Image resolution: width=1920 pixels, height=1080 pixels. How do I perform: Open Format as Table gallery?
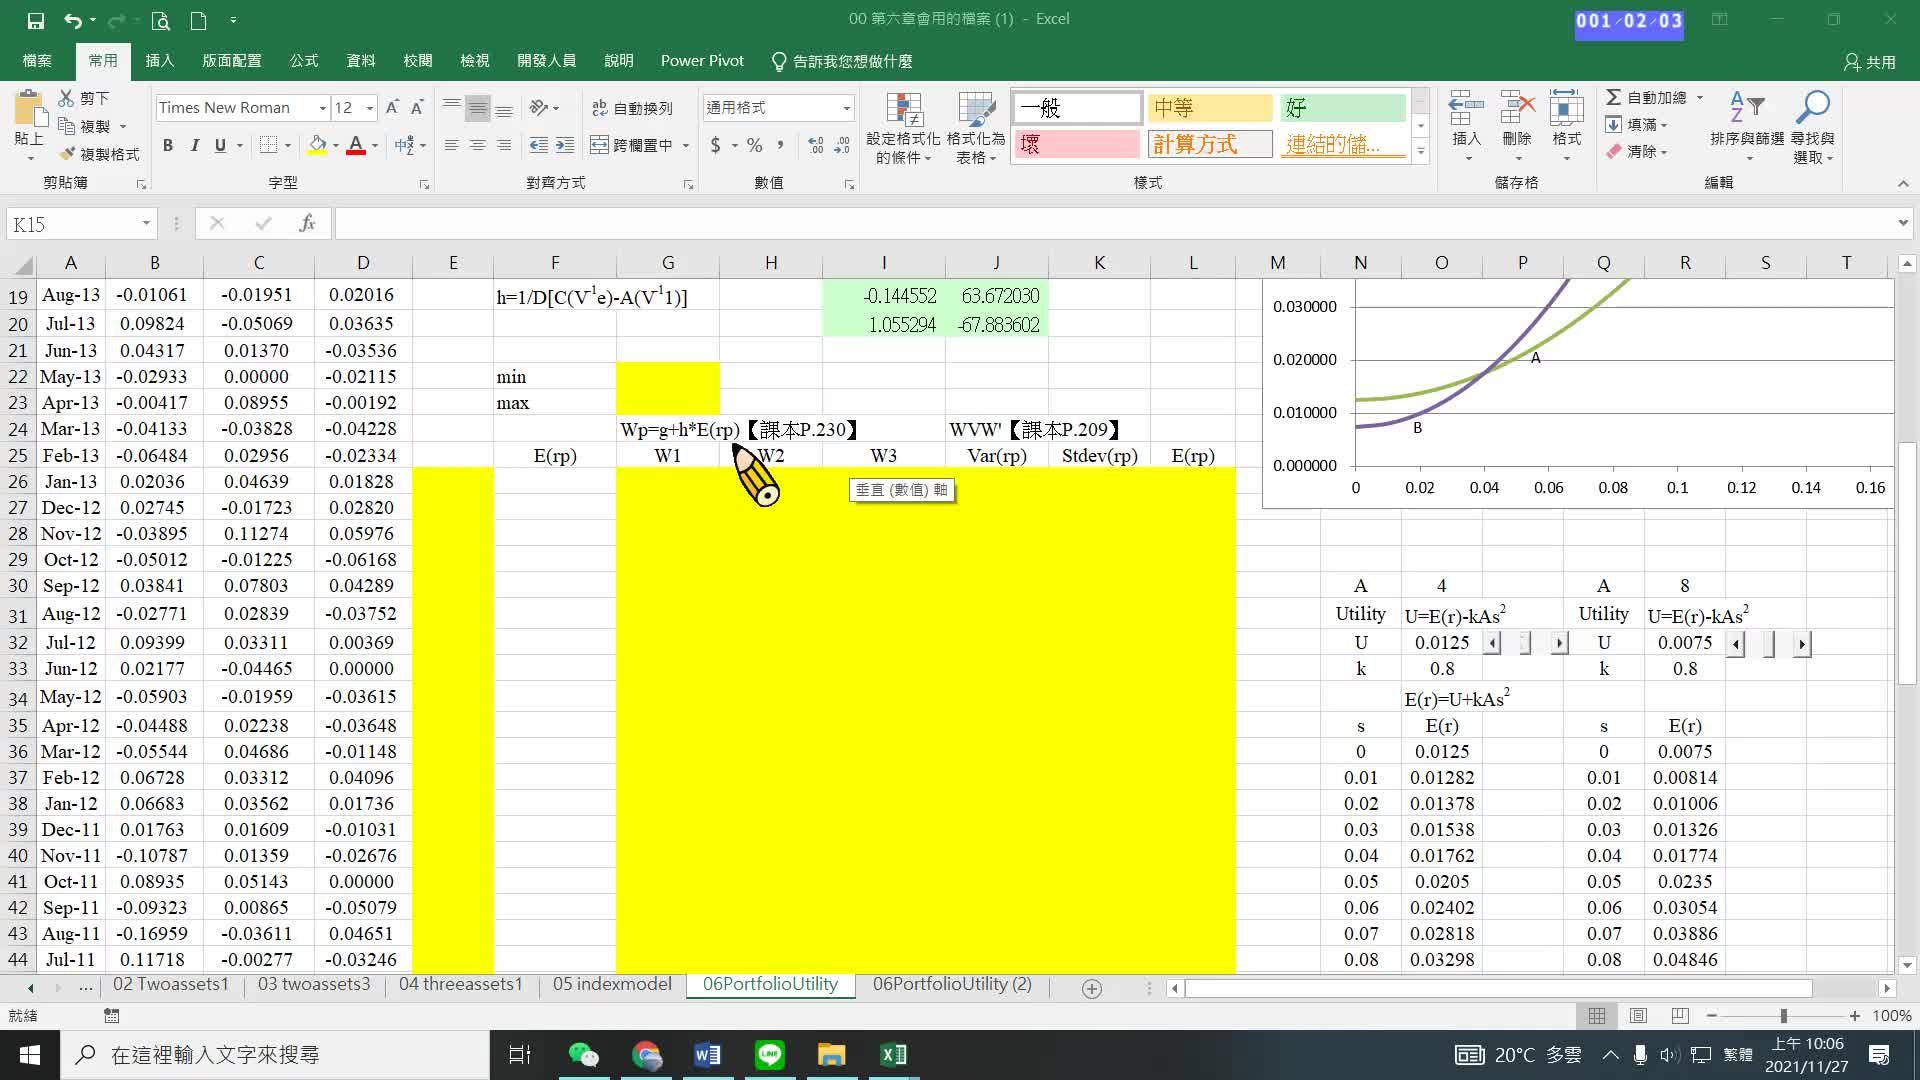click(976, 128)
